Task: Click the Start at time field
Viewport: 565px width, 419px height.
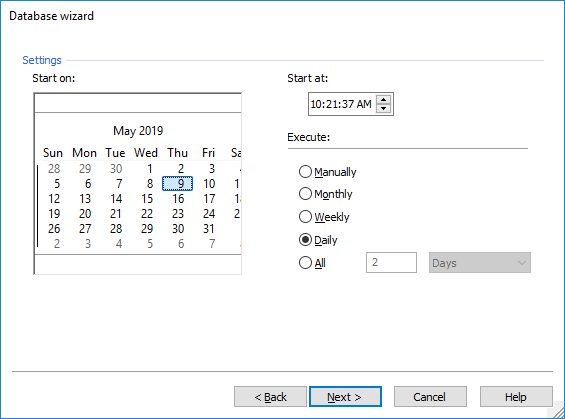Action: pyautogui.click(x=341, y=104)
